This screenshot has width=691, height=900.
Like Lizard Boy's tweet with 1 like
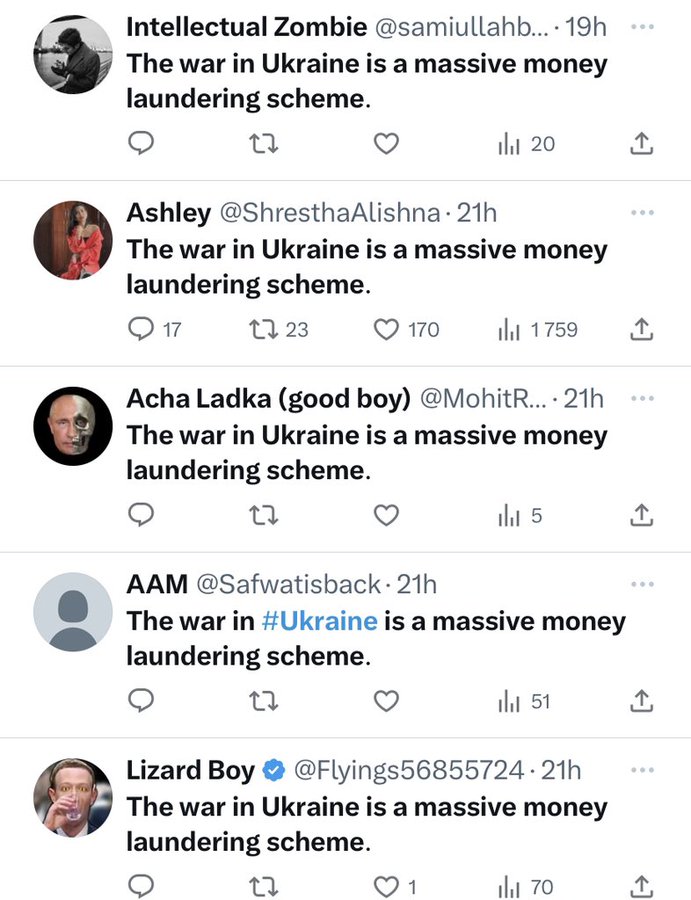[386, 886]
